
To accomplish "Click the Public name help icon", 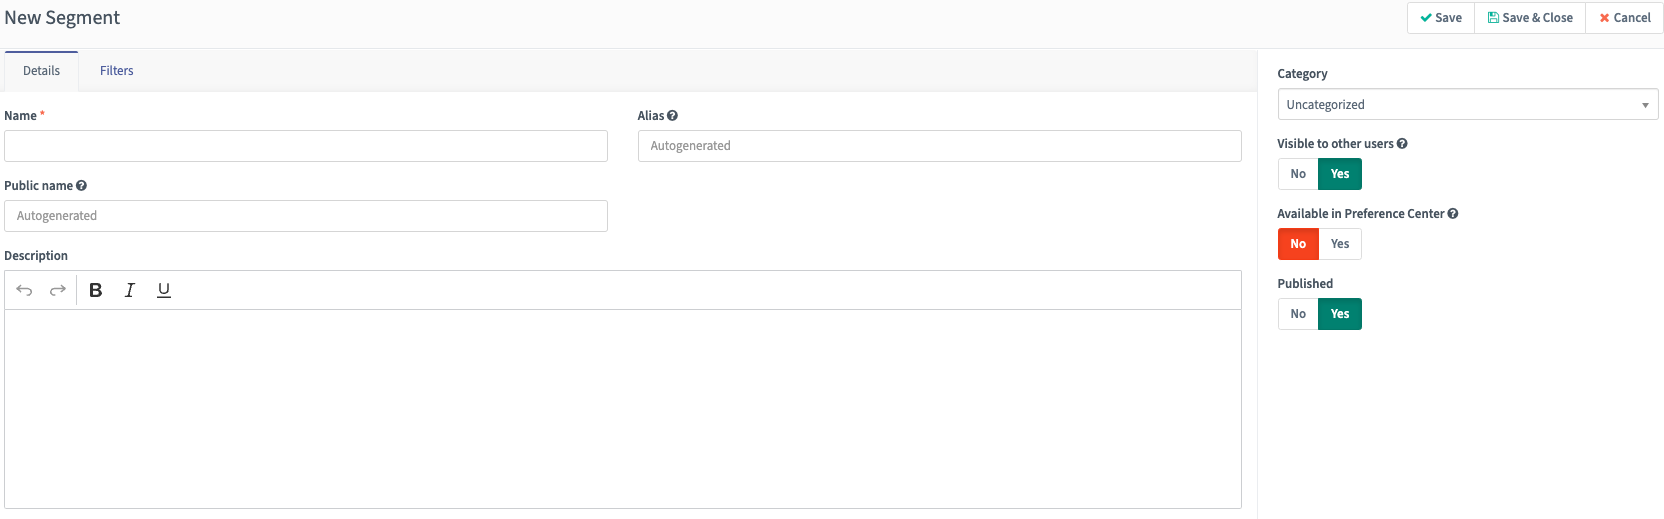I will click(x=81, y=186).
